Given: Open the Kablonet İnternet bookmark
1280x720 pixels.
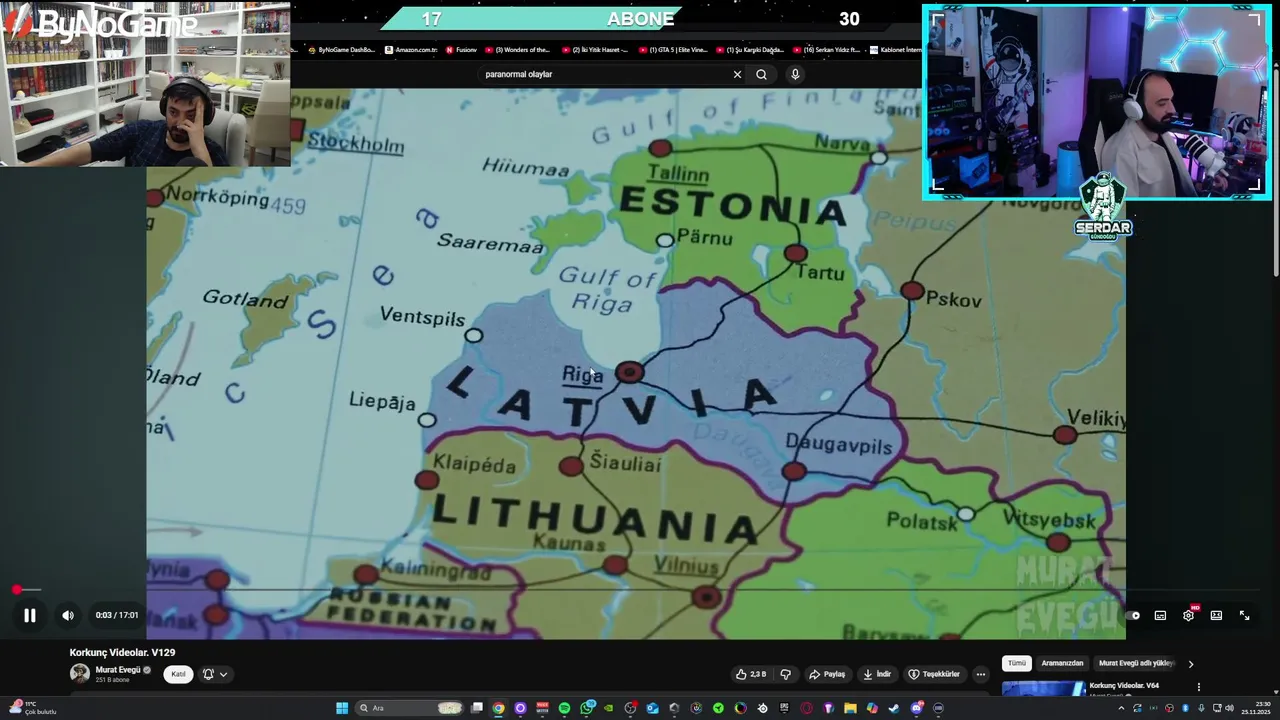Looking at the screenshot, I should click(896, 50).
